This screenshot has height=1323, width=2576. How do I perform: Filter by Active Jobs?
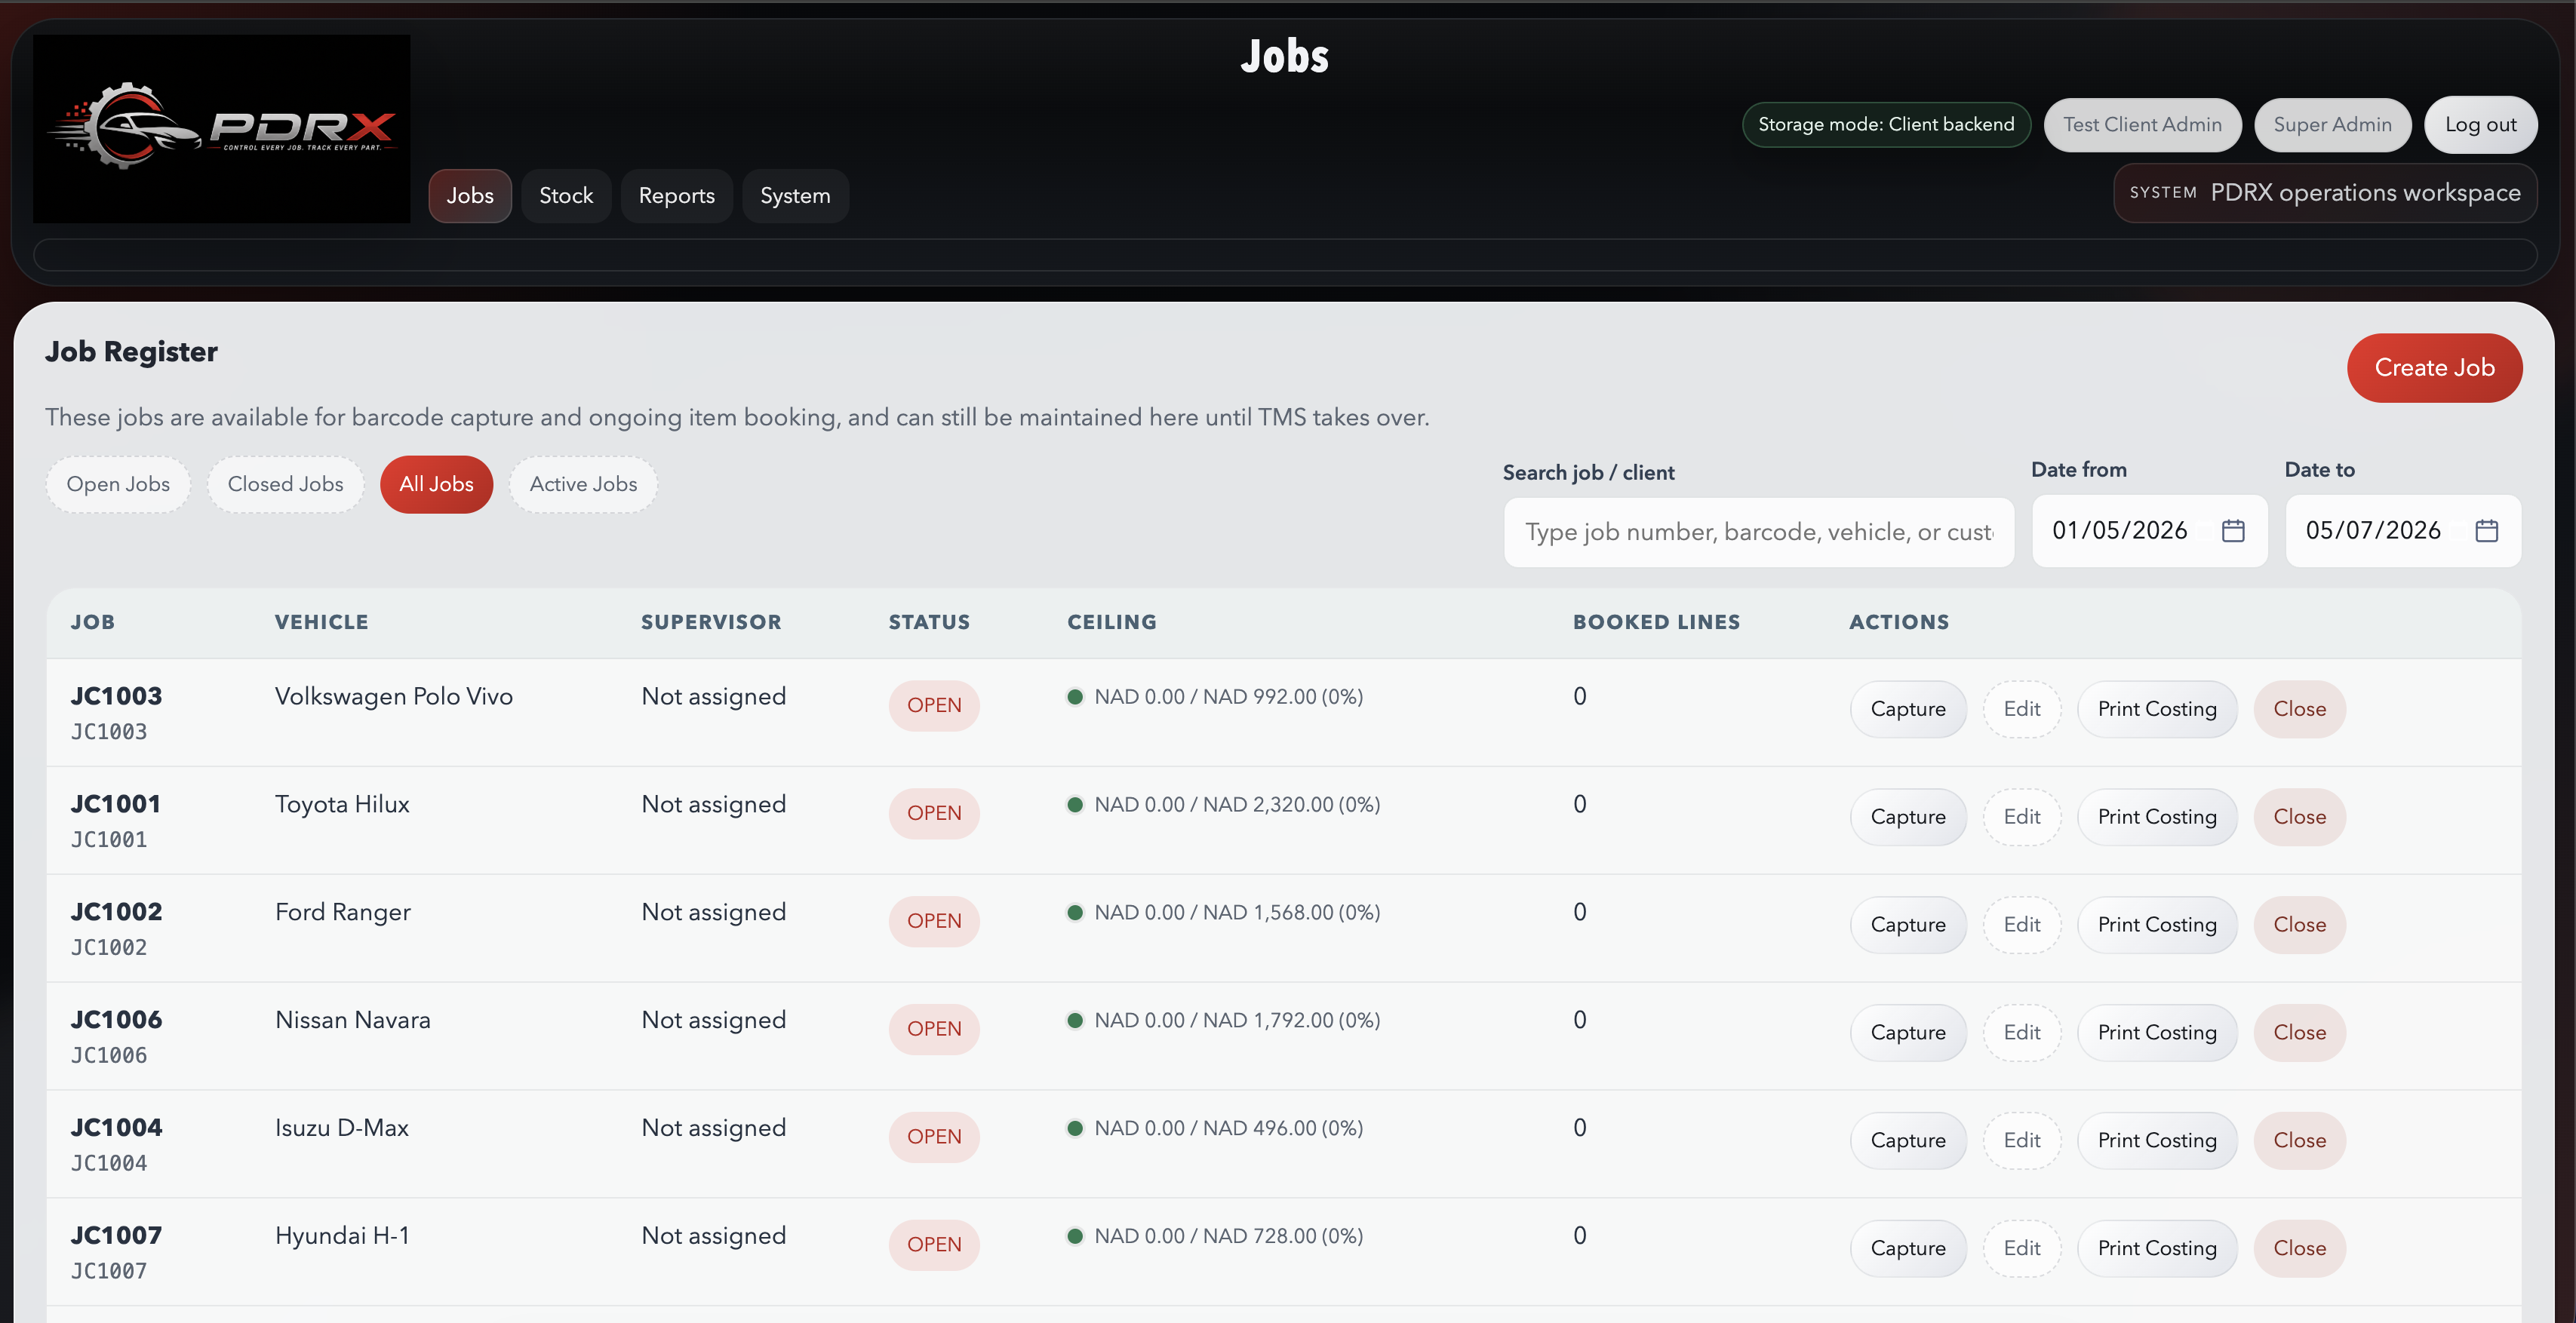point(583,485)
